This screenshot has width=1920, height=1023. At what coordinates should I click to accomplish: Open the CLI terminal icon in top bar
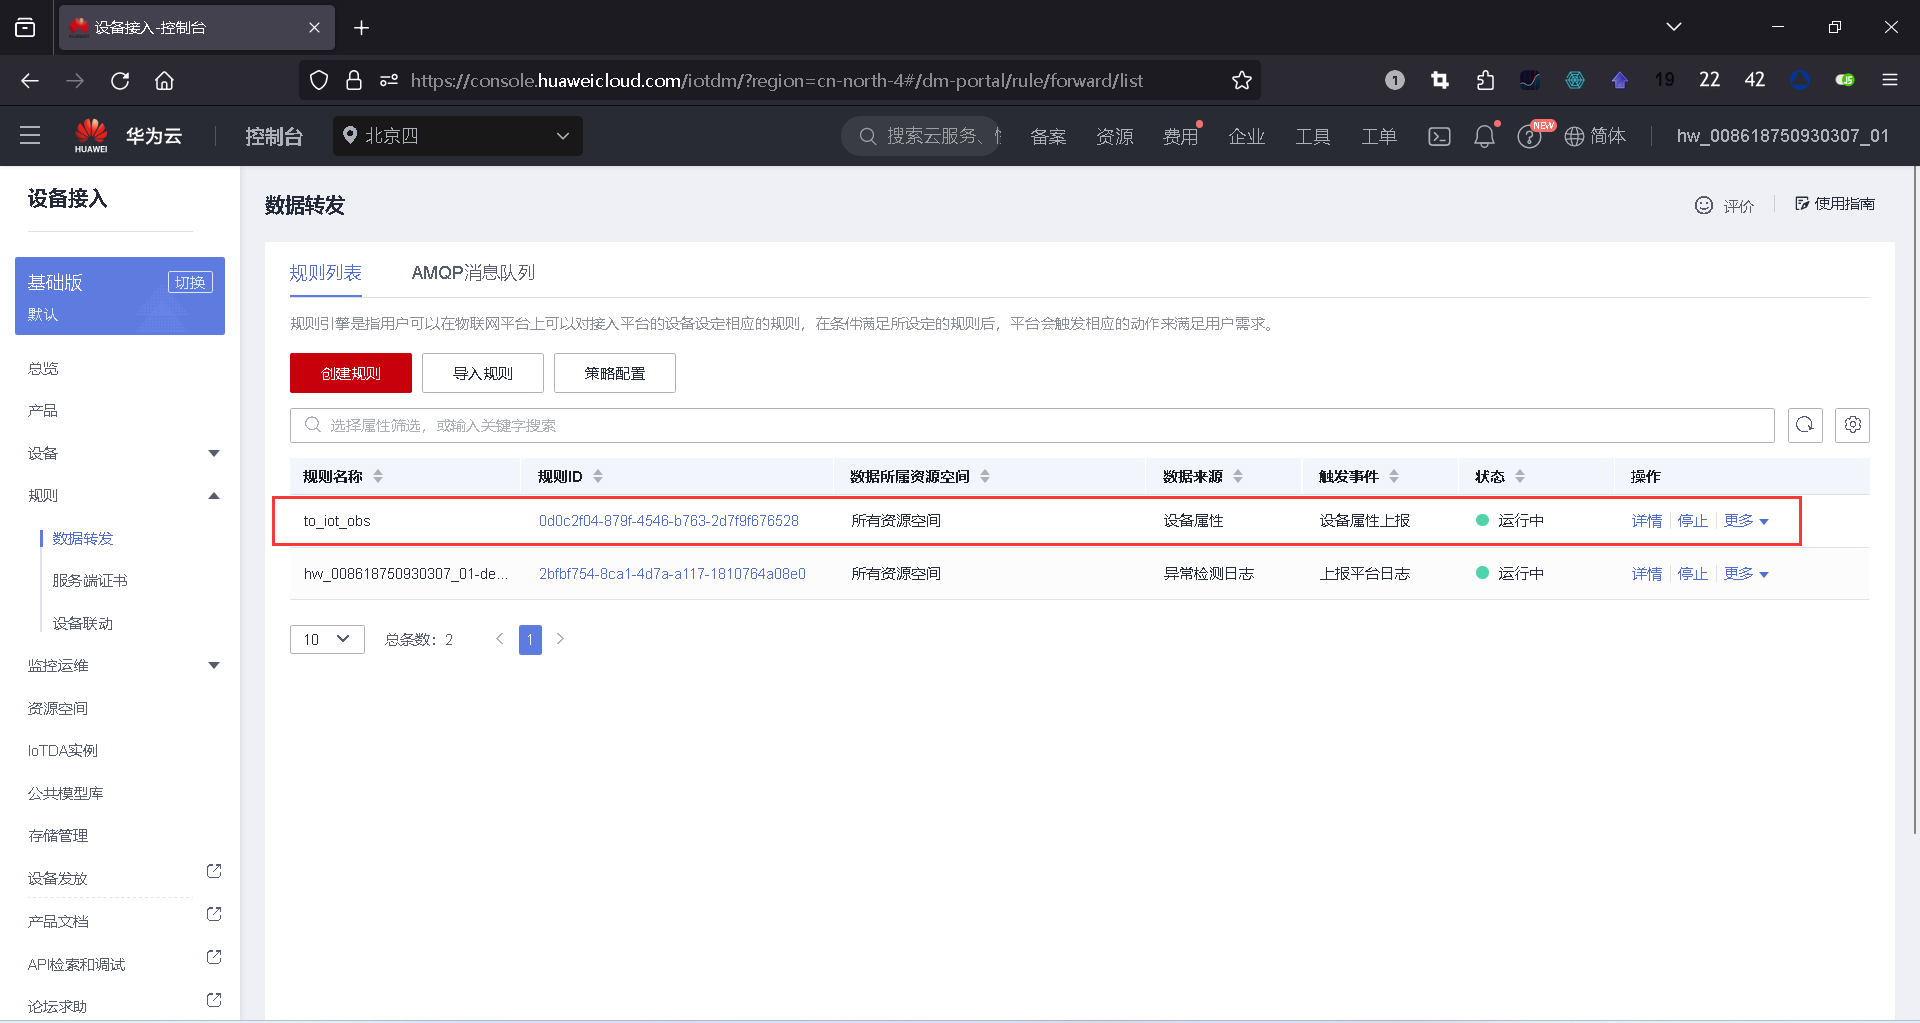point(1439,136)
